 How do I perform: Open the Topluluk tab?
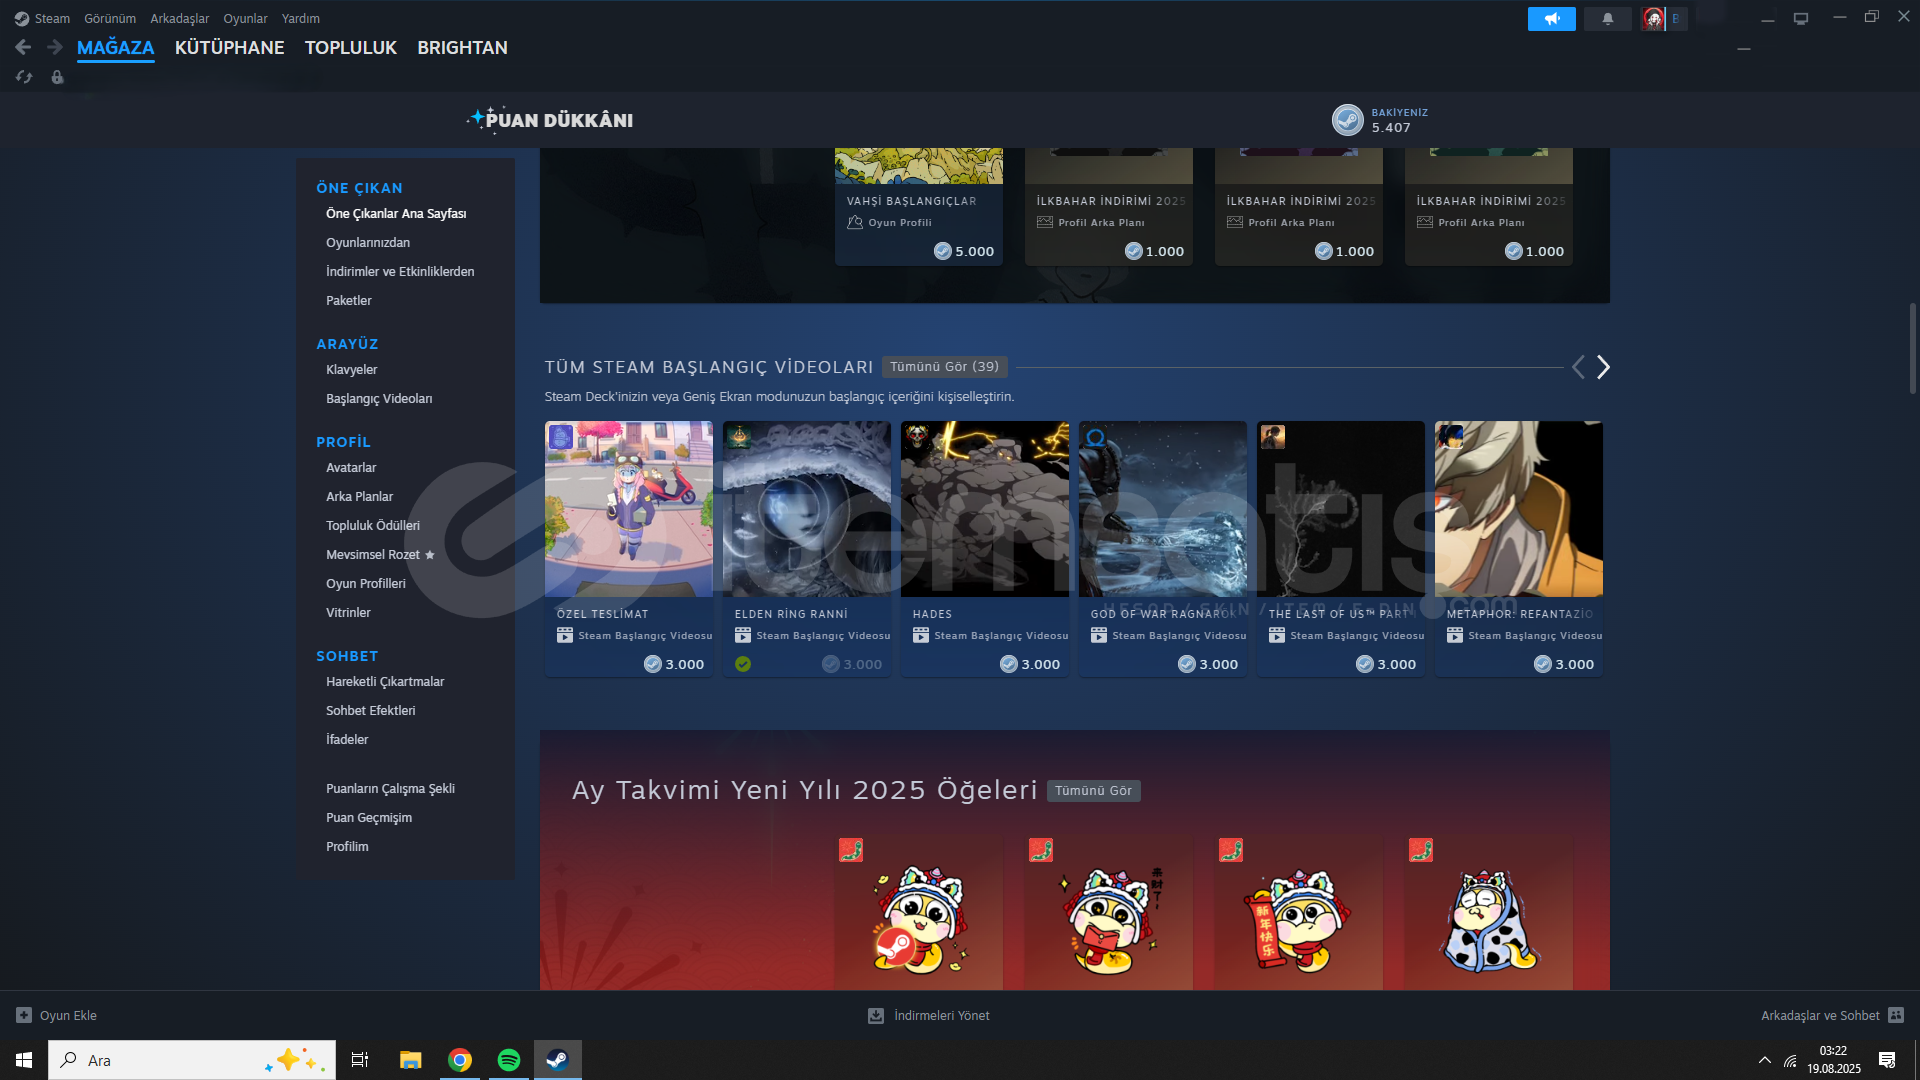click(351, 47)
